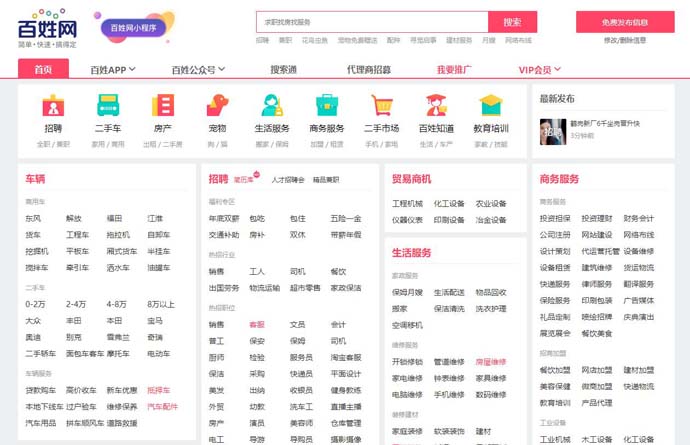Click the 修改/删除信息 link

[x=625, y=40]
